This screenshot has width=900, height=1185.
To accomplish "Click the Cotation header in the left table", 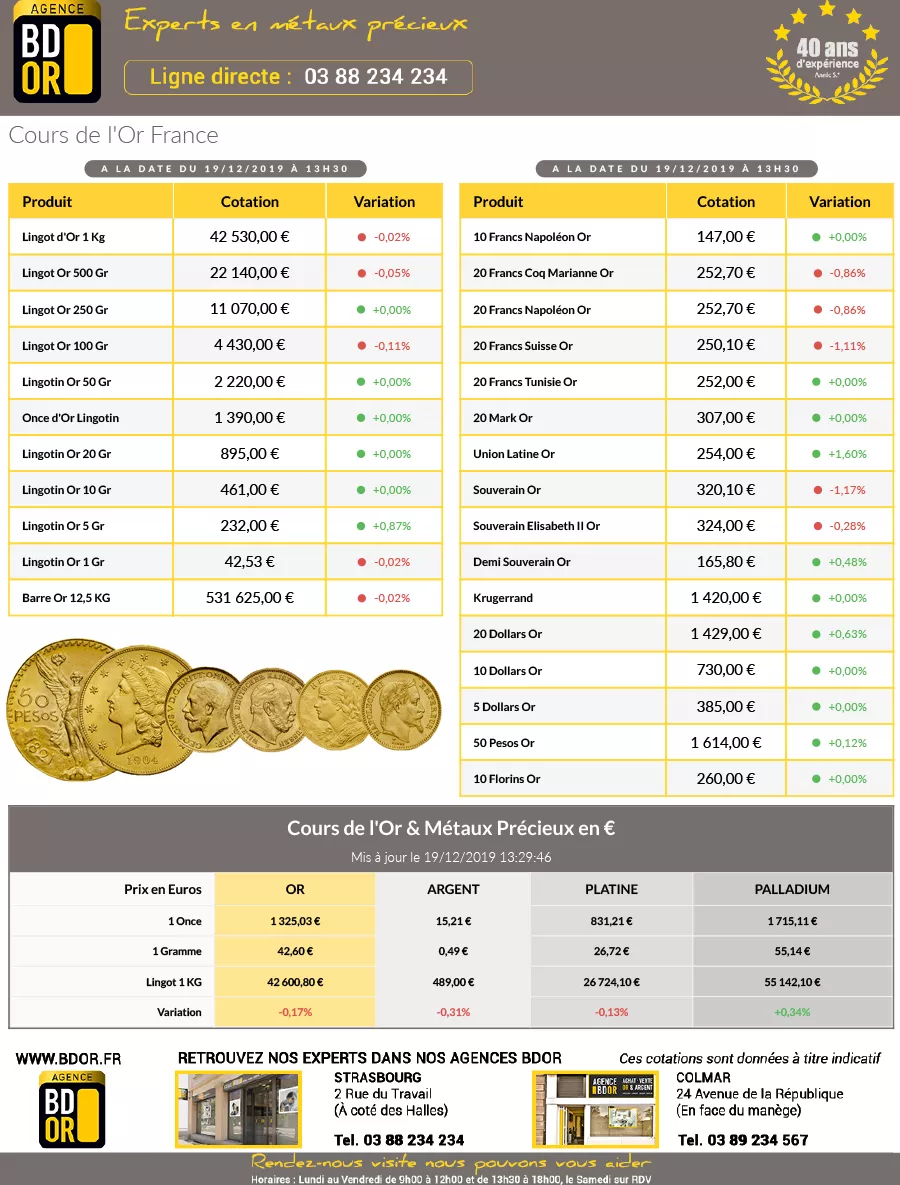I will pos(250,202).
